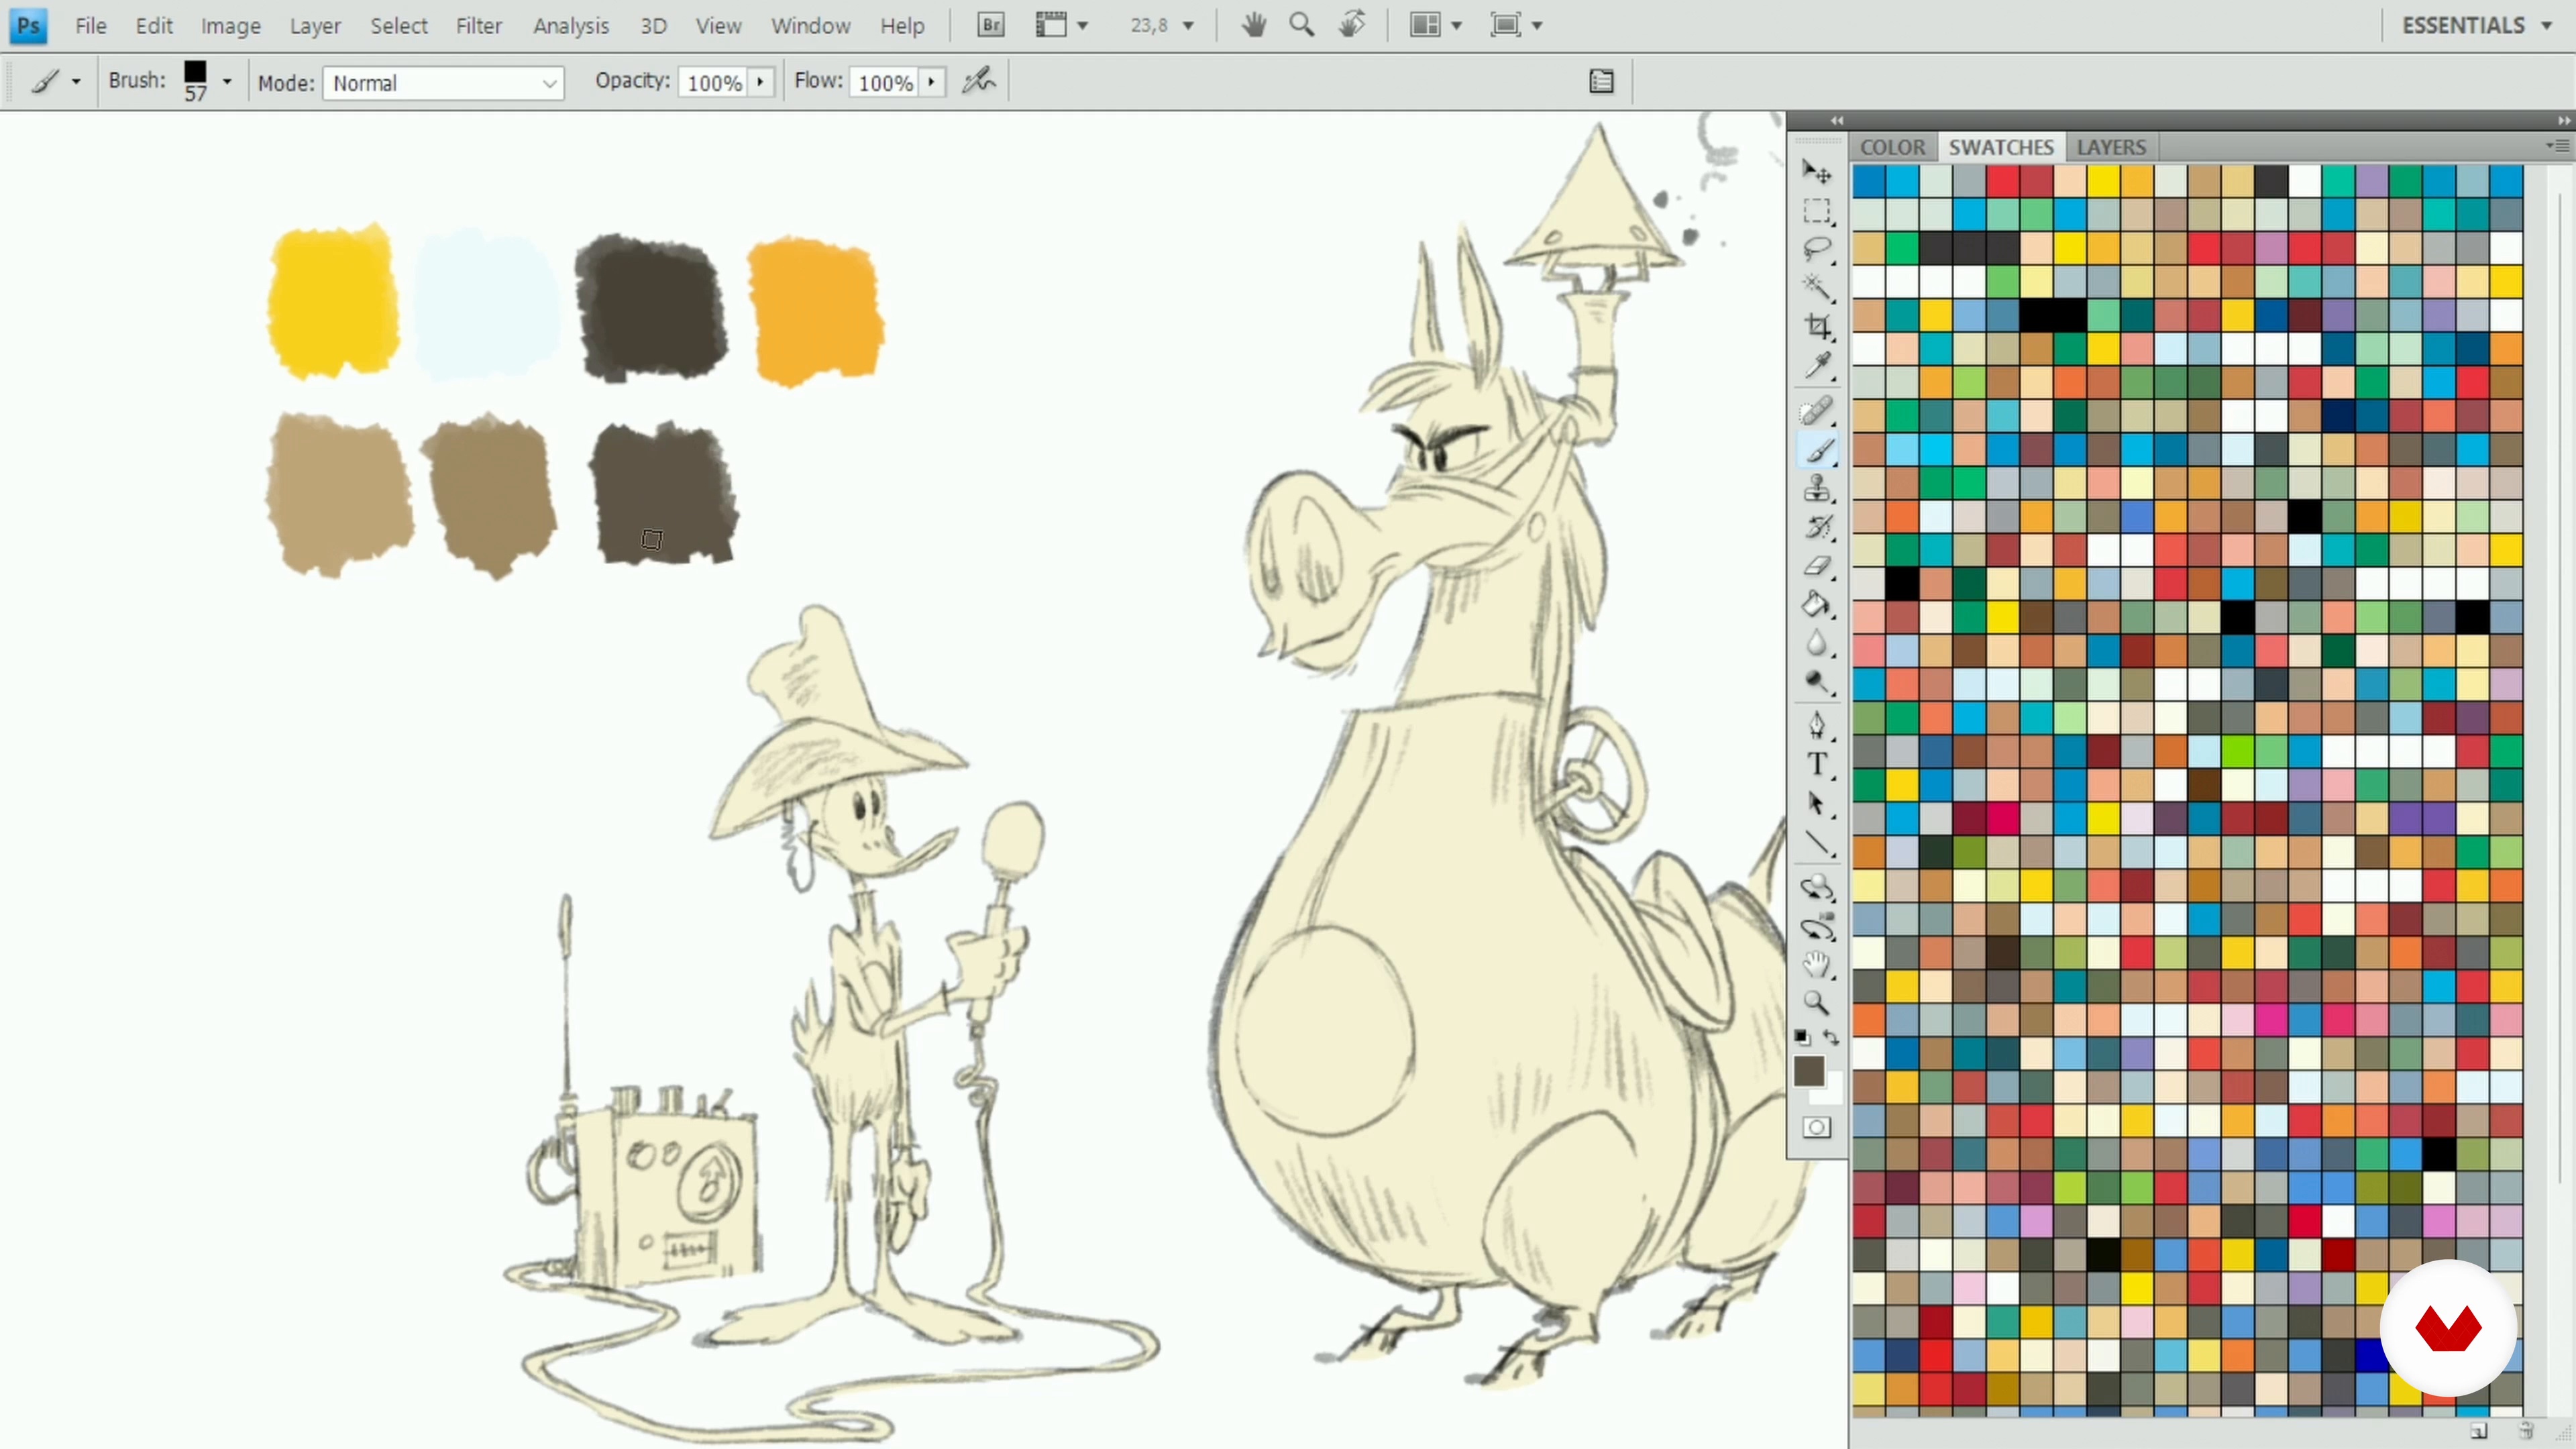
Task: Click the Hand tool in application bar
Action: click(1253, 25)
